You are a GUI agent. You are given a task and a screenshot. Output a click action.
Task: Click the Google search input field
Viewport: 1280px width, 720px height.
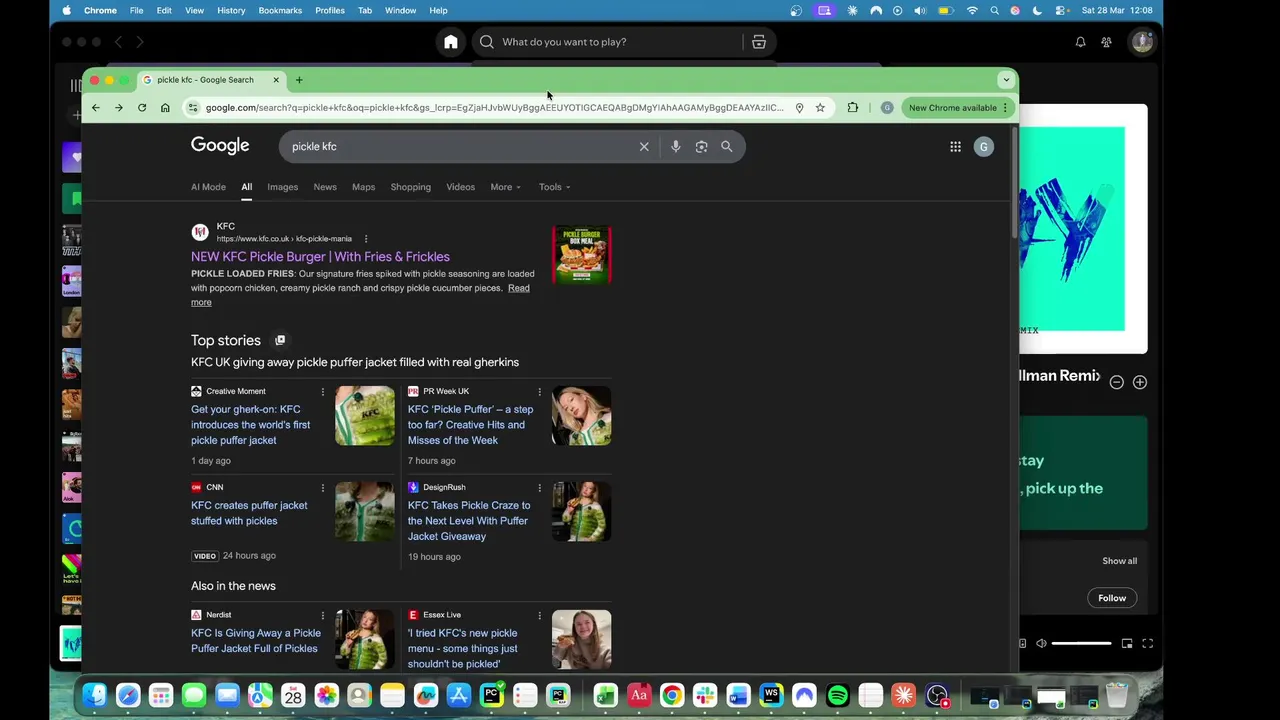tap(460, 147)
